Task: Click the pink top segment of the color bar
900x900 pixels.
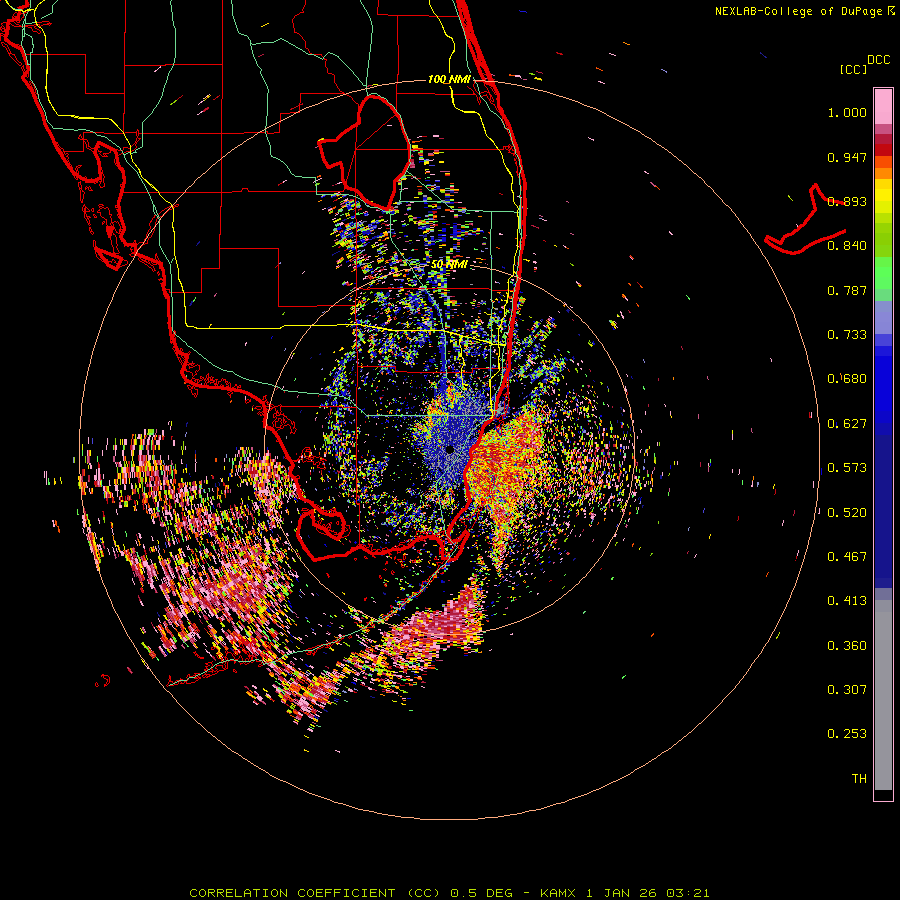Action: (883, 106)
